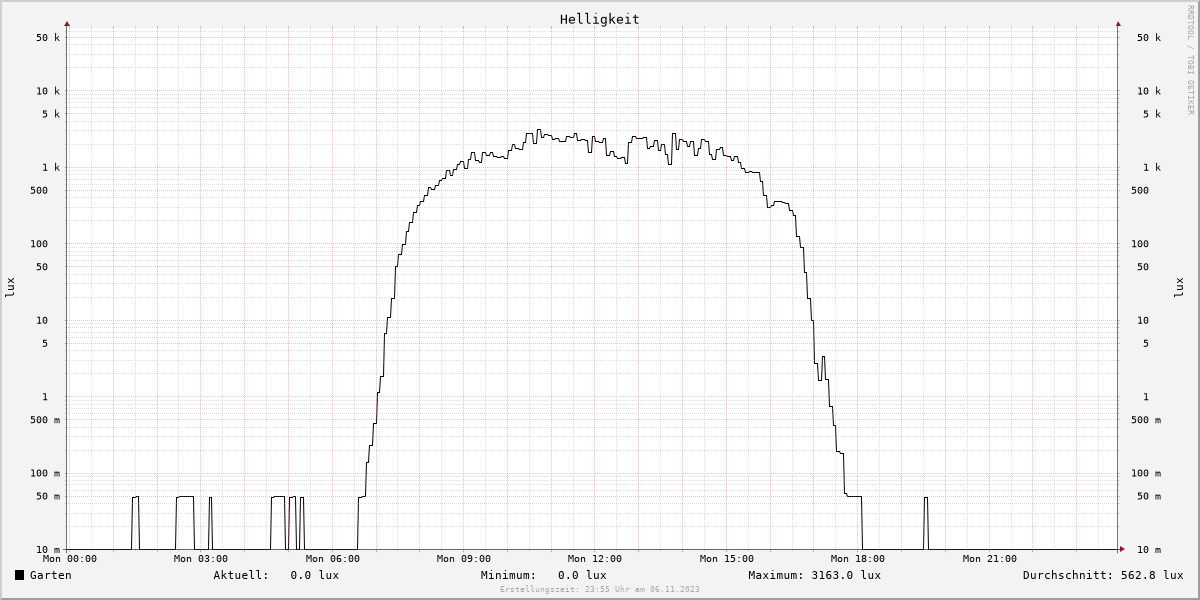The image size is (1200, 600).
Task: Choose the "Mon 21:00" time axis label
Action: [x=990, y=559]
